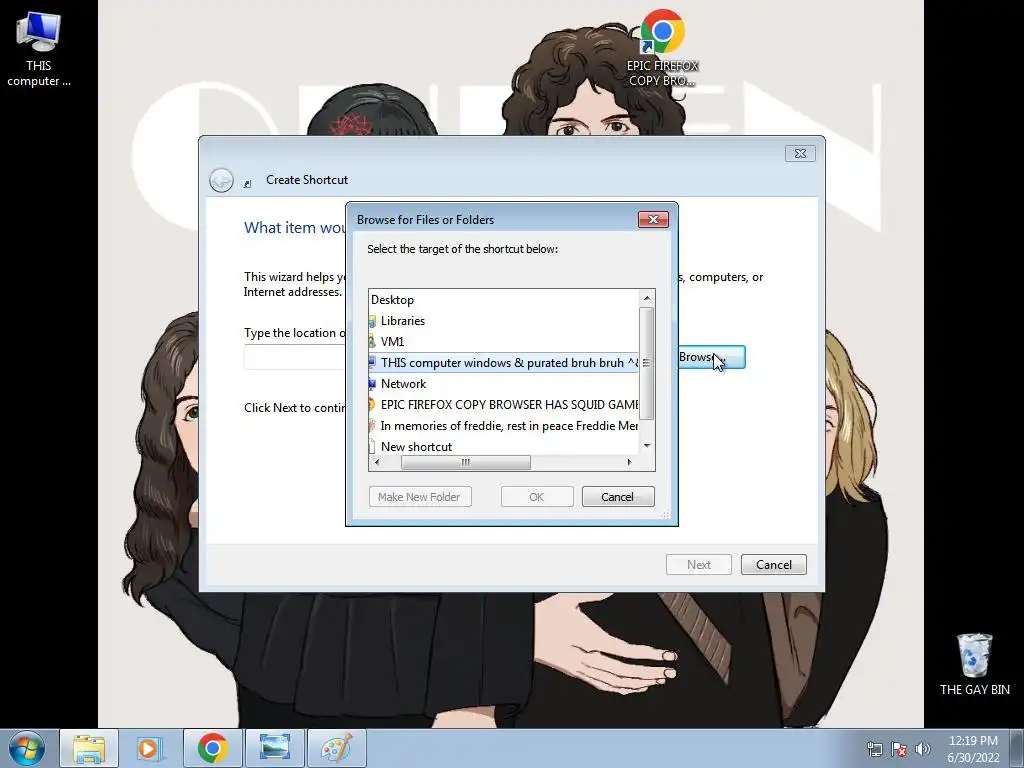Open EPIC FIREFOX COPY BROWSER desktop shortcut
Image resolution: width=1024 pixels, height=768 pixels.
coord(662,48)
